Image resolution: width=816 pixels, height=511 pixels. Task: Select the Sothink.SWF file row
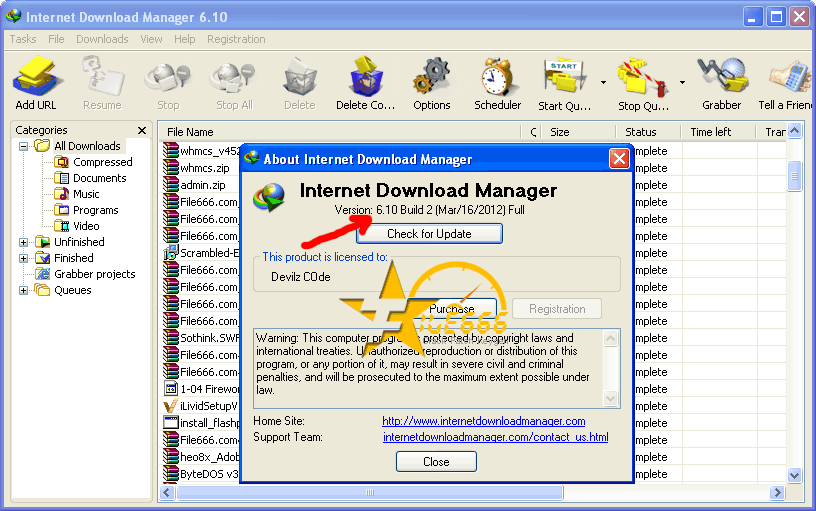click(201, 338)
